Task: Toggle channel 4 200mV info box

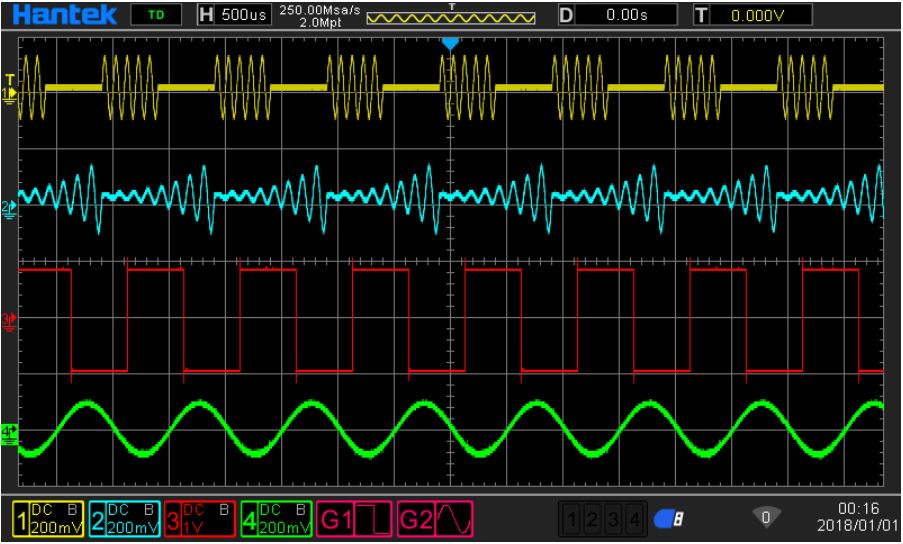Action: coord(276,519)
